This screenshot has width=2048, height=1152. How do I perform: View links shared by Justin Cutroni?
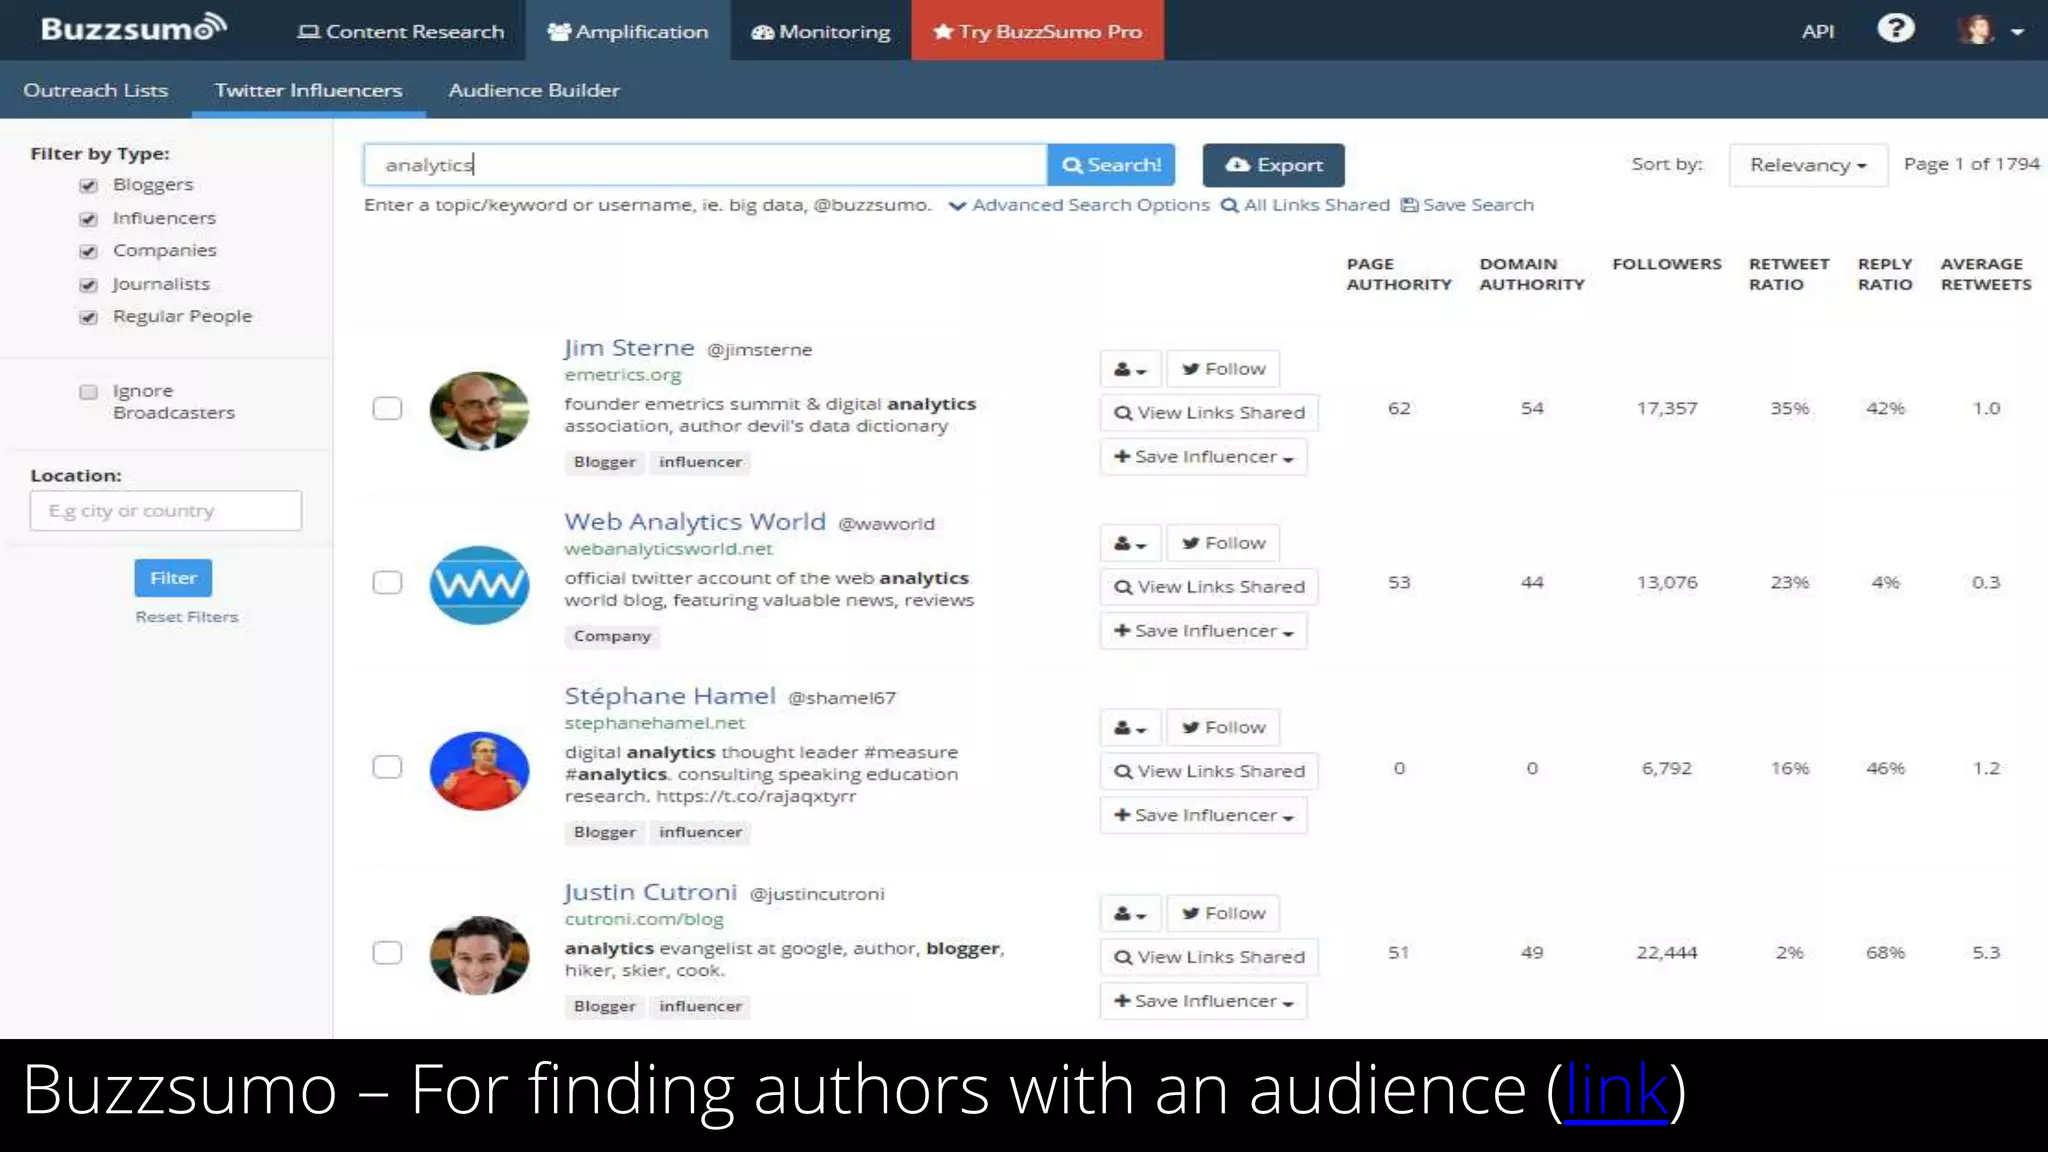tap(1209, 958)
